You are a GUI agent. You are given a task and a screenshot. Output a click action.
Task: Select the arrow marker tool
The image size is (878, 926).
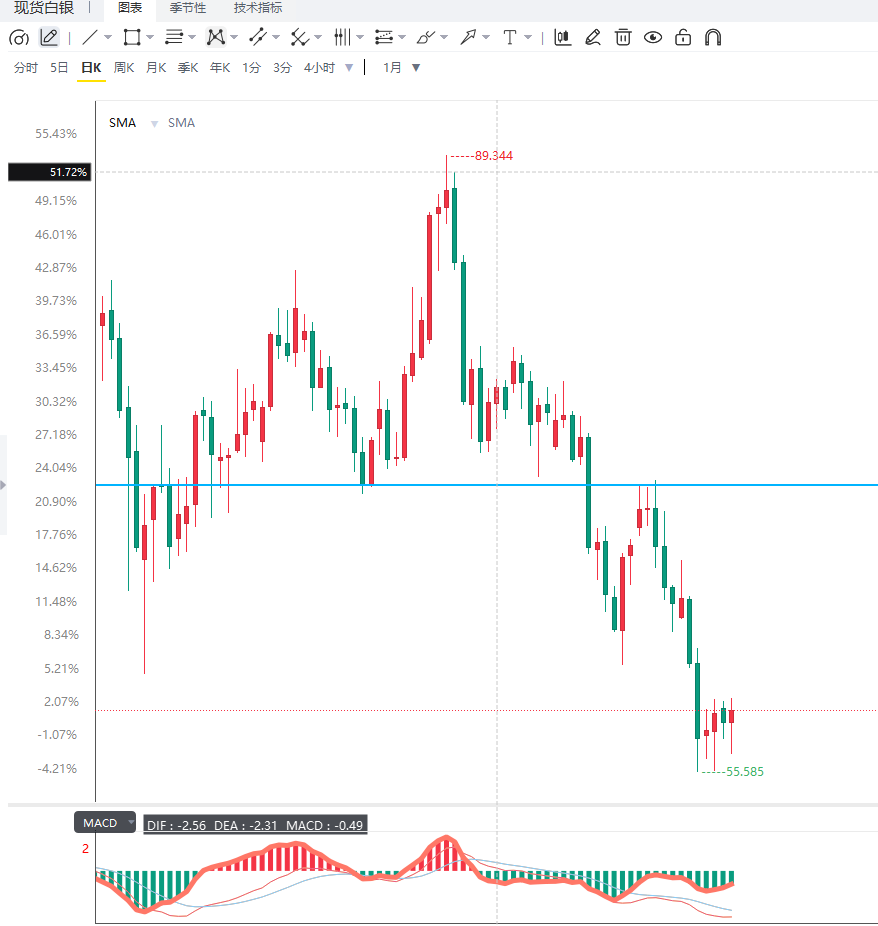tap(468, 38)
